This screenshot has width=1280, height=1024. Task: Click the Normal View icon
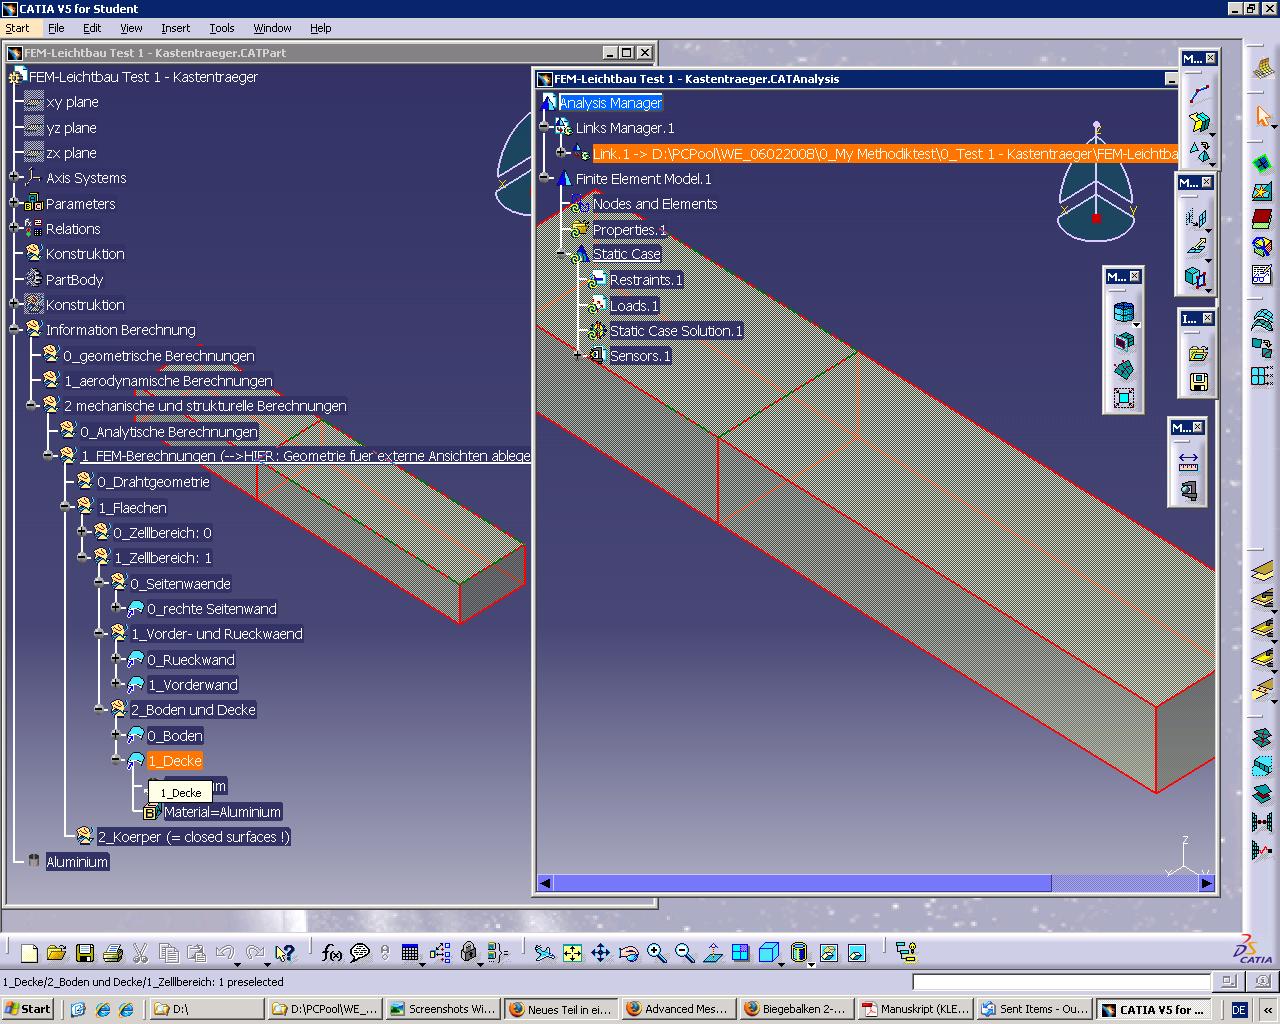pos(712,953)
